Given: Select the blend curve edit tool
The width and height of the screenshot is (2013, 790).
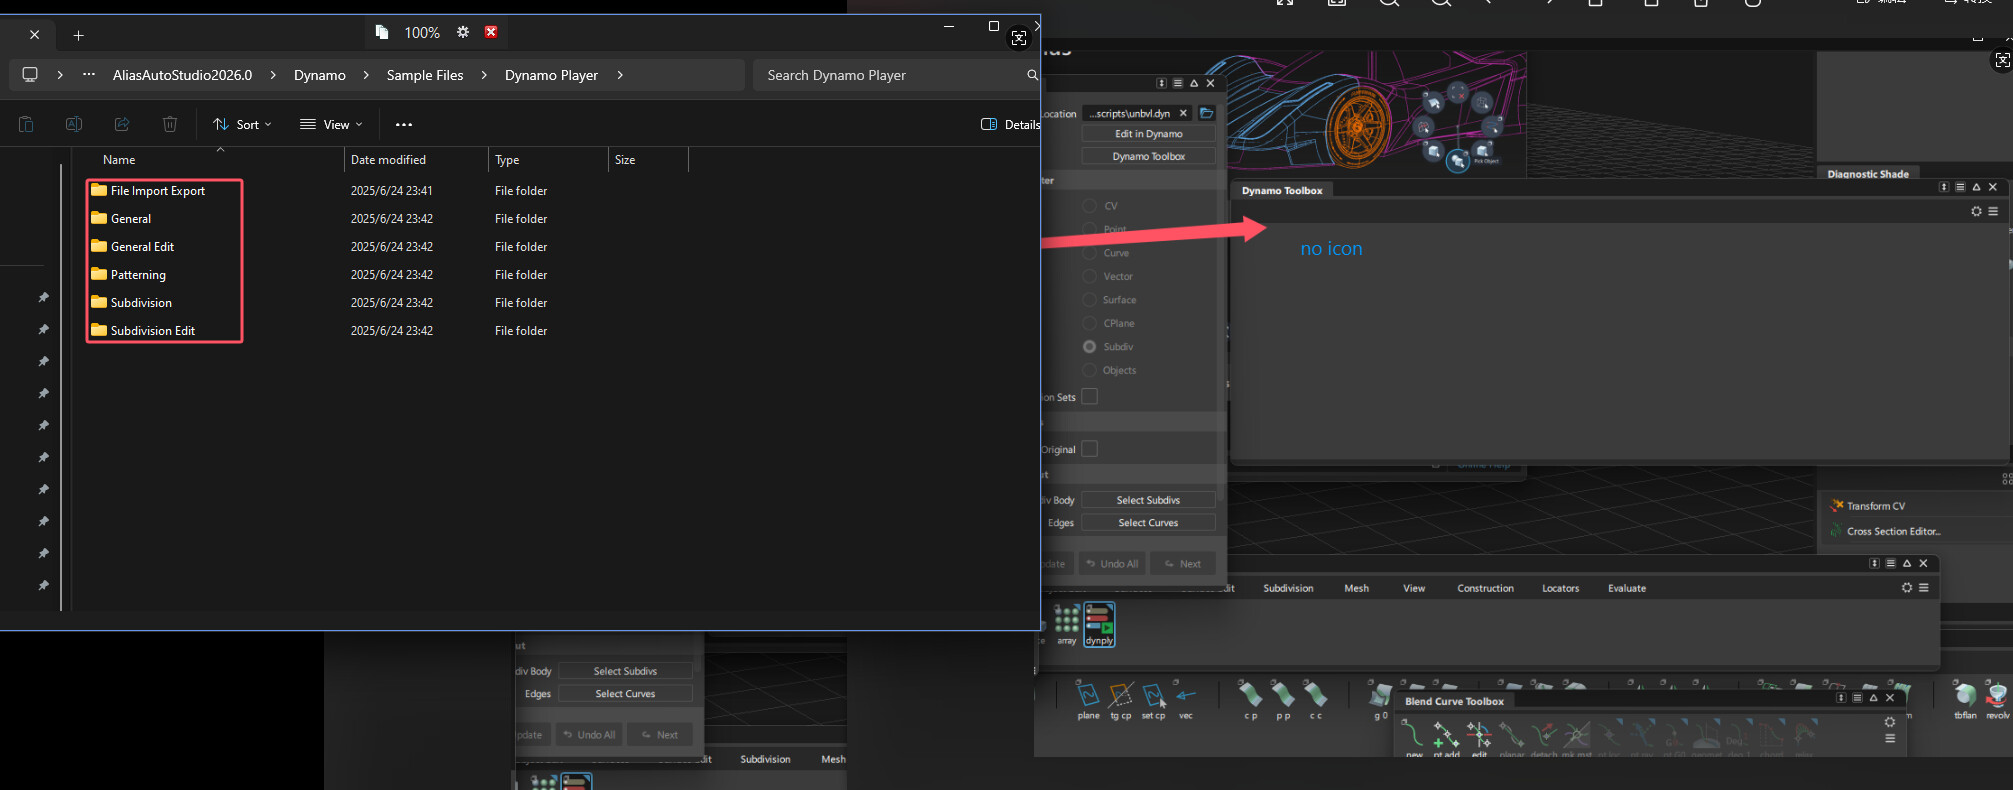Looking at the screenshot, I should pos(1479,738).
